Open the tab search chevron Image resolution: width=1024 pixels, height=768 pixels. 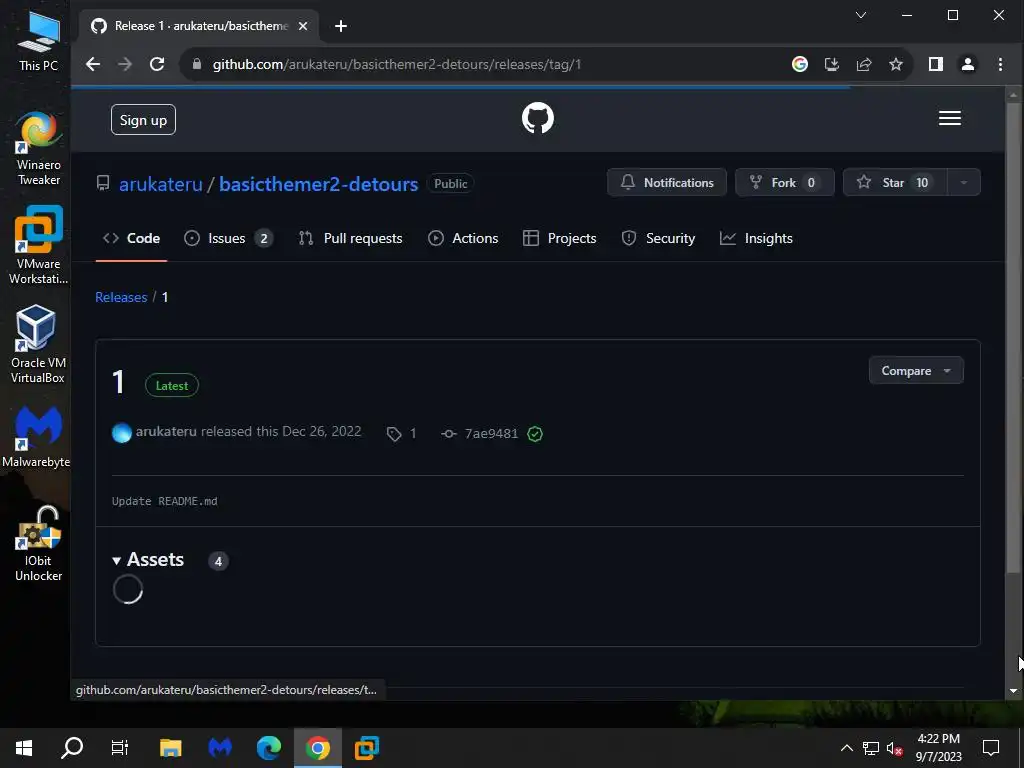861,15
